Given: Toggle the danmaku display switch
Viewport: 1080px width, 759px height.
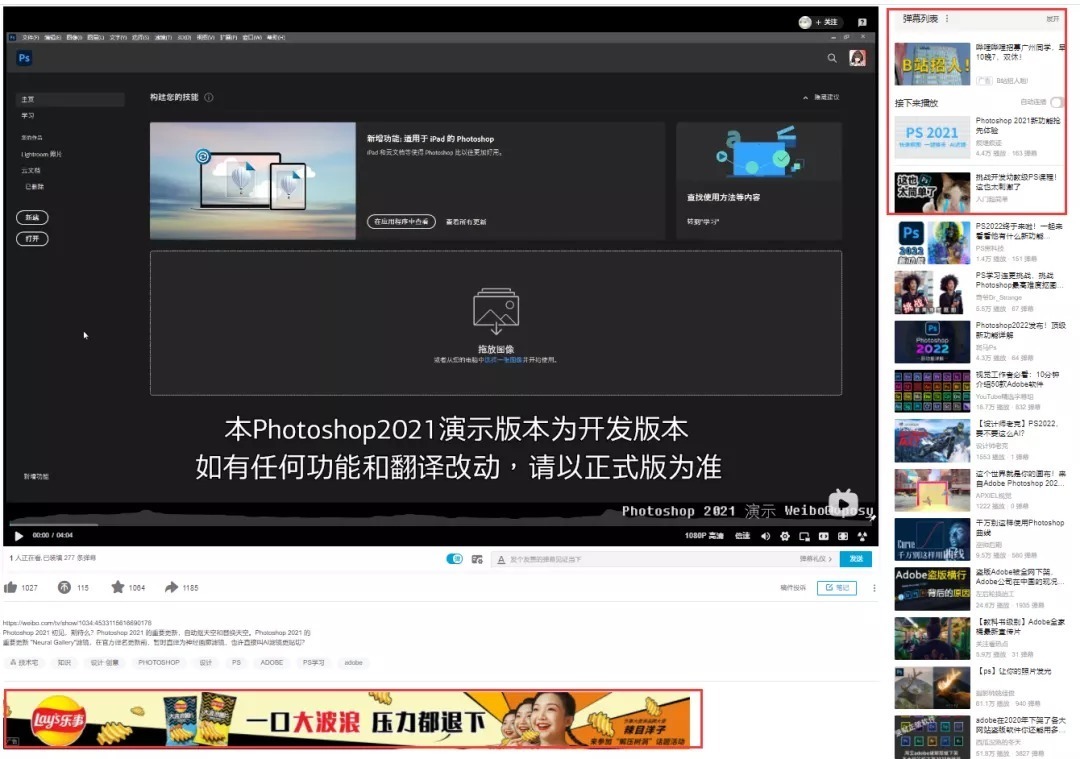Looking at the screenshot, I should 454,559.
